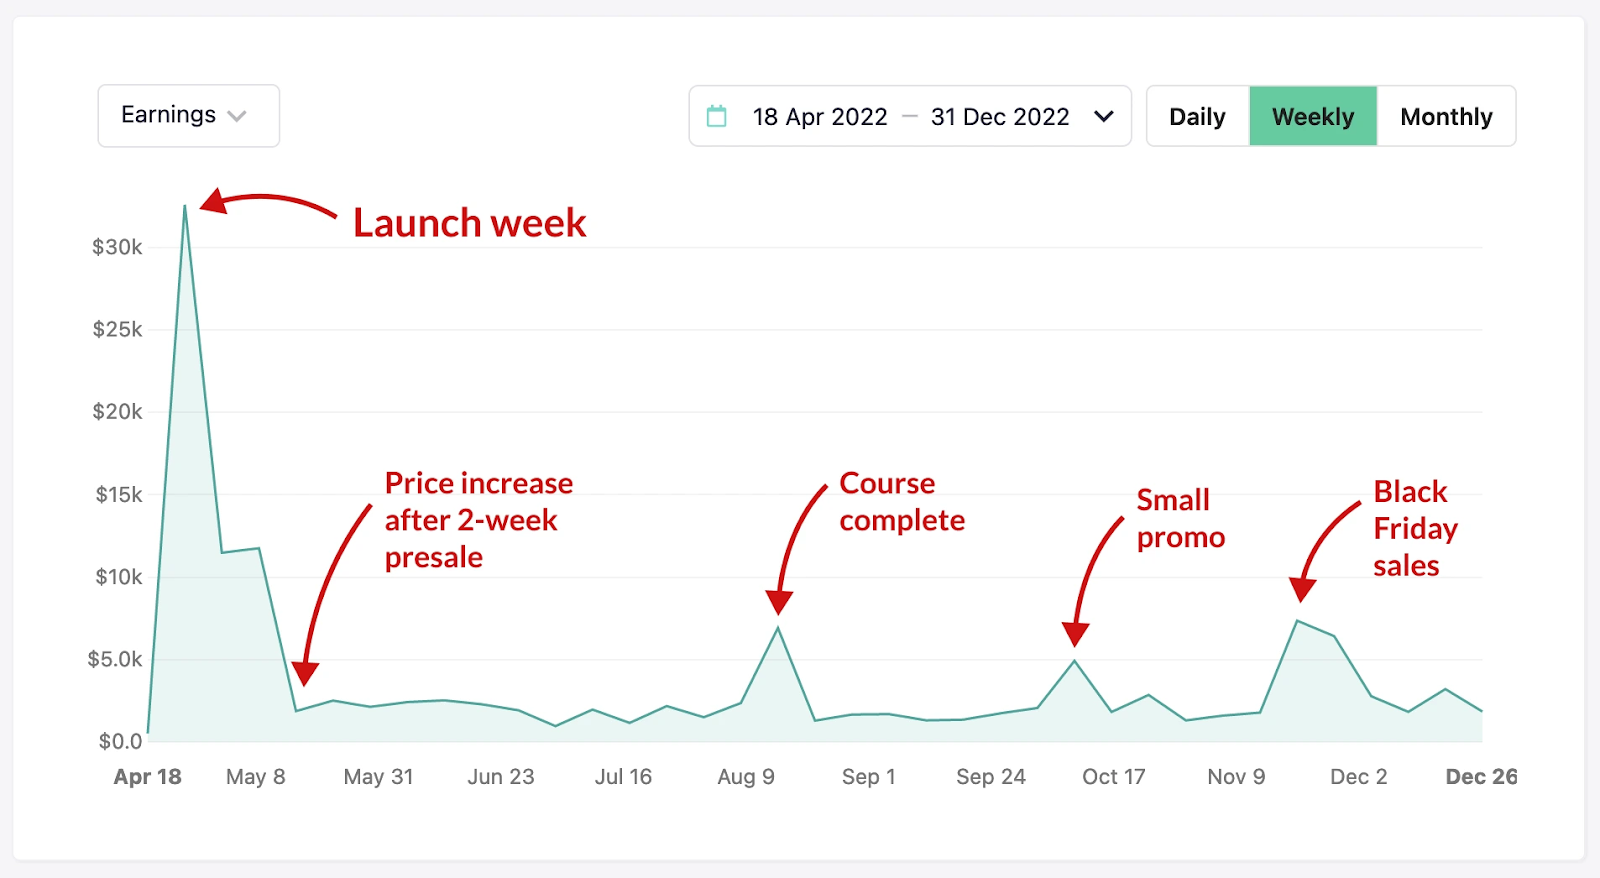Click the Course complete spike near Aug 9
1600x878 pixels.
(x=779, y=628)
